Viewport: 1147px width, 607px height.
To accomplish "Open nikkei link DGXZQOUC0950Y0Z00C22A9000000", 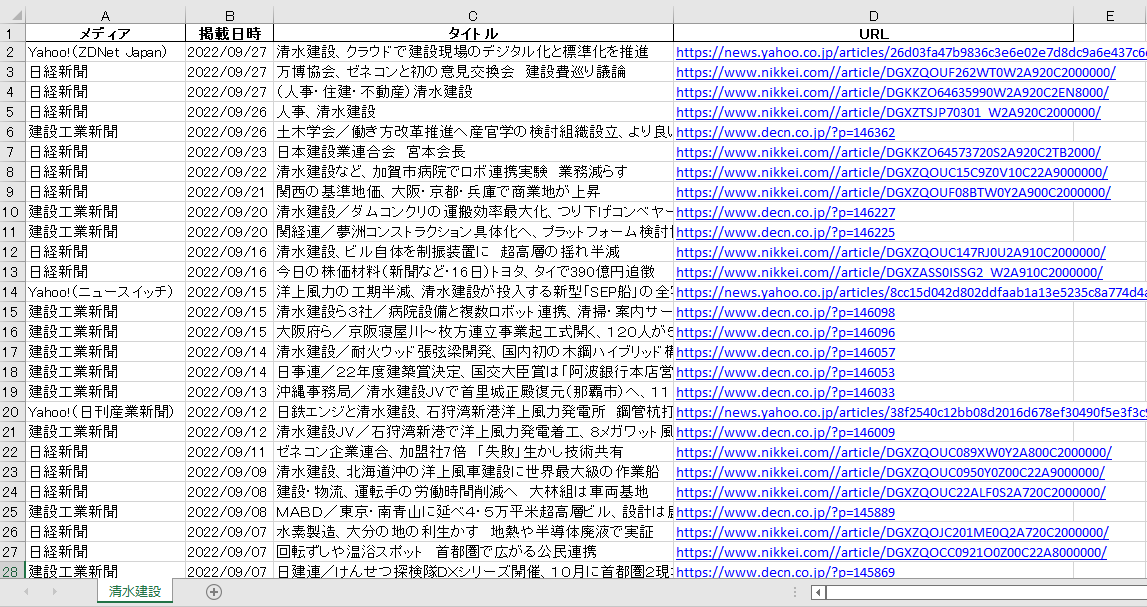I will [x=890, y=472].
